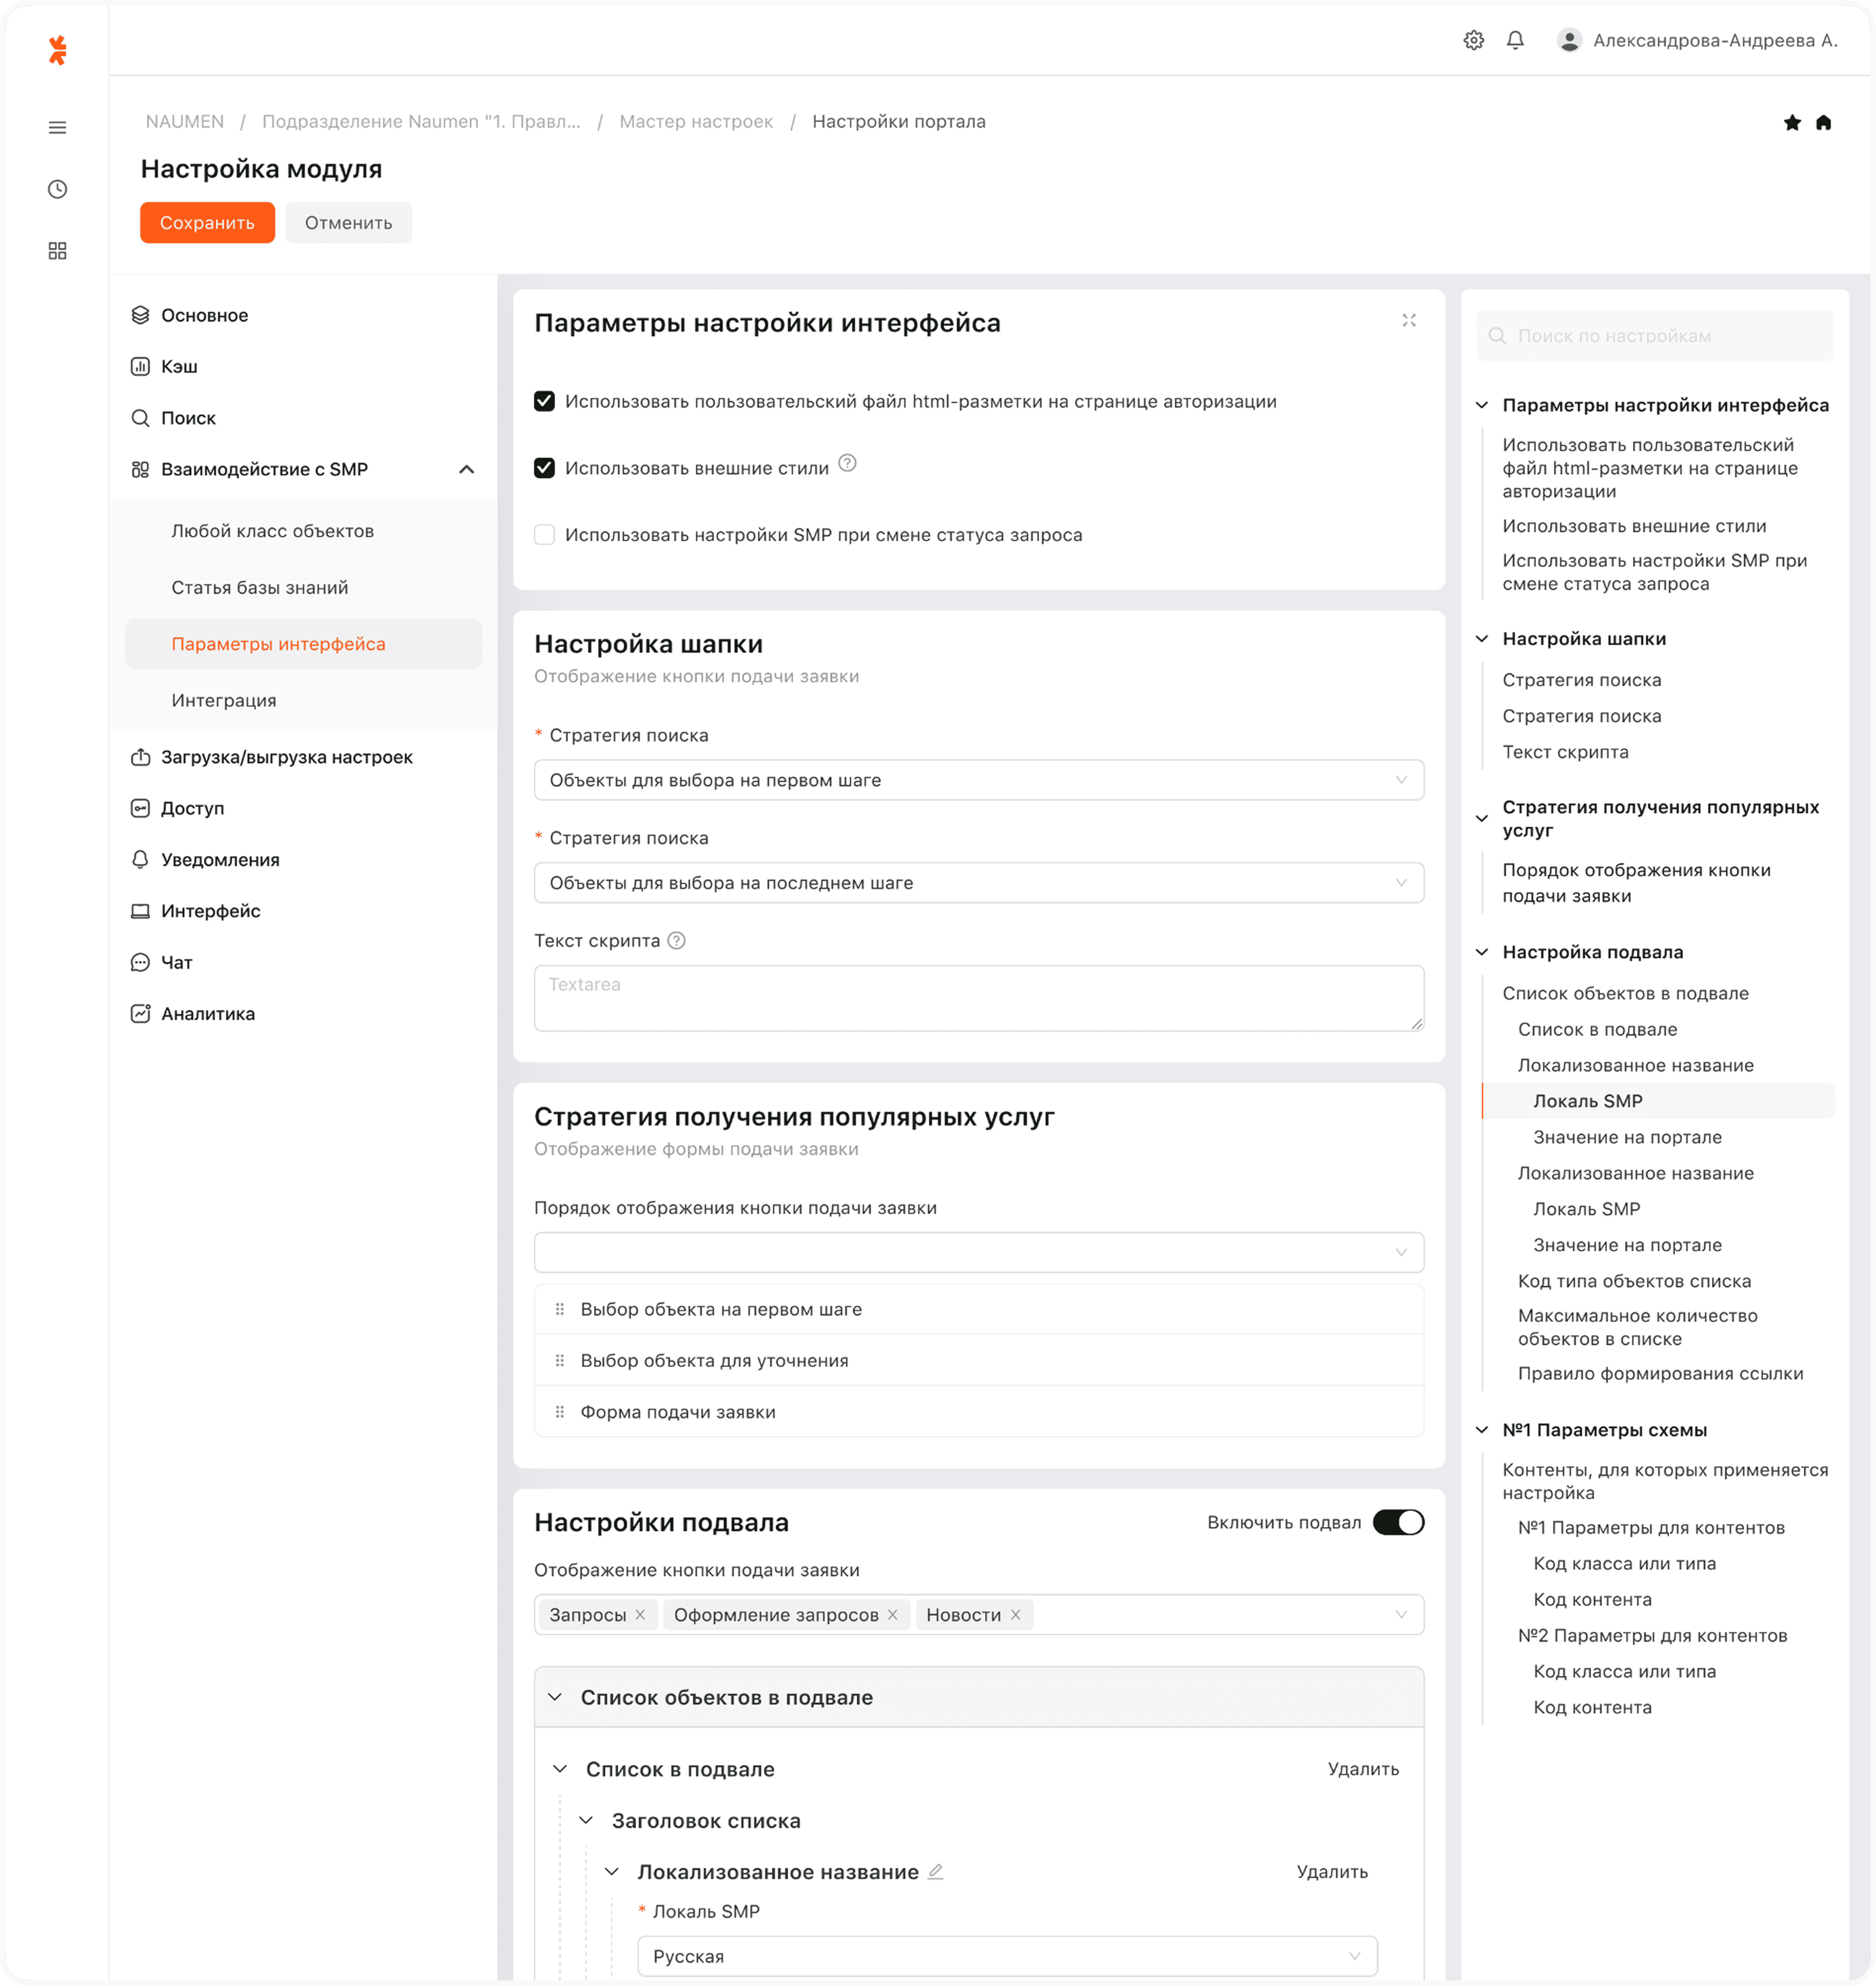Uncheck Использовать внешние стили
Screen dimensions: 1876x1986
544,467
